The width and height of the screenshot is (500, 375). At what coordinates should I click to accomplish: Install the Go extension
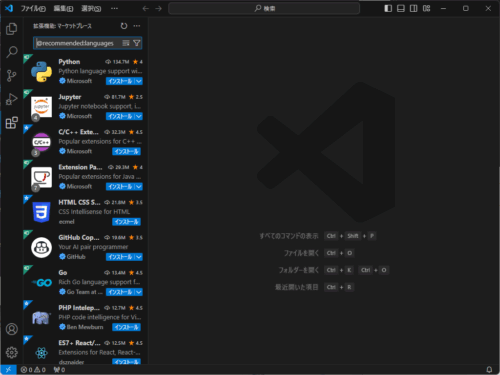point(120,292)
